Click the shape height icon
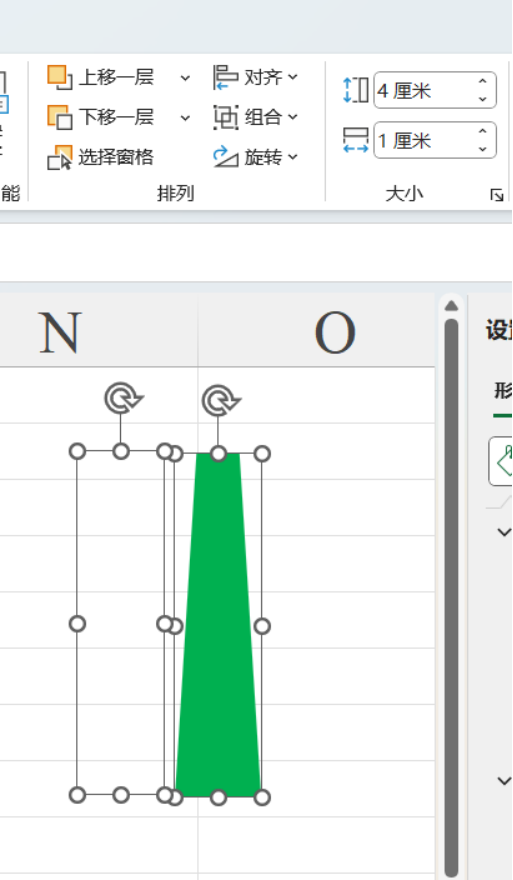Image resolution: width=513 pixels, height=880 pixels. (355, 90)
